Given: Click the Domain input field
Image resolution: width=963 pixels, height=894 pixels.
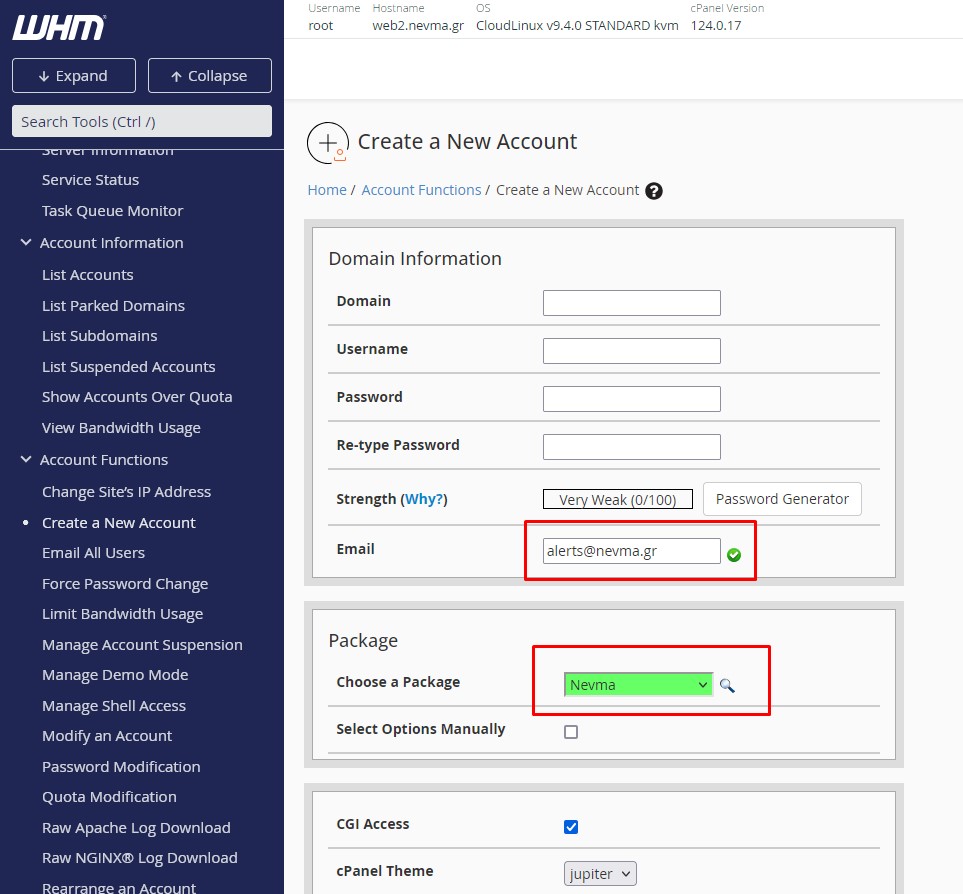Looking at the screenshot, I should [x=631, y=303].
